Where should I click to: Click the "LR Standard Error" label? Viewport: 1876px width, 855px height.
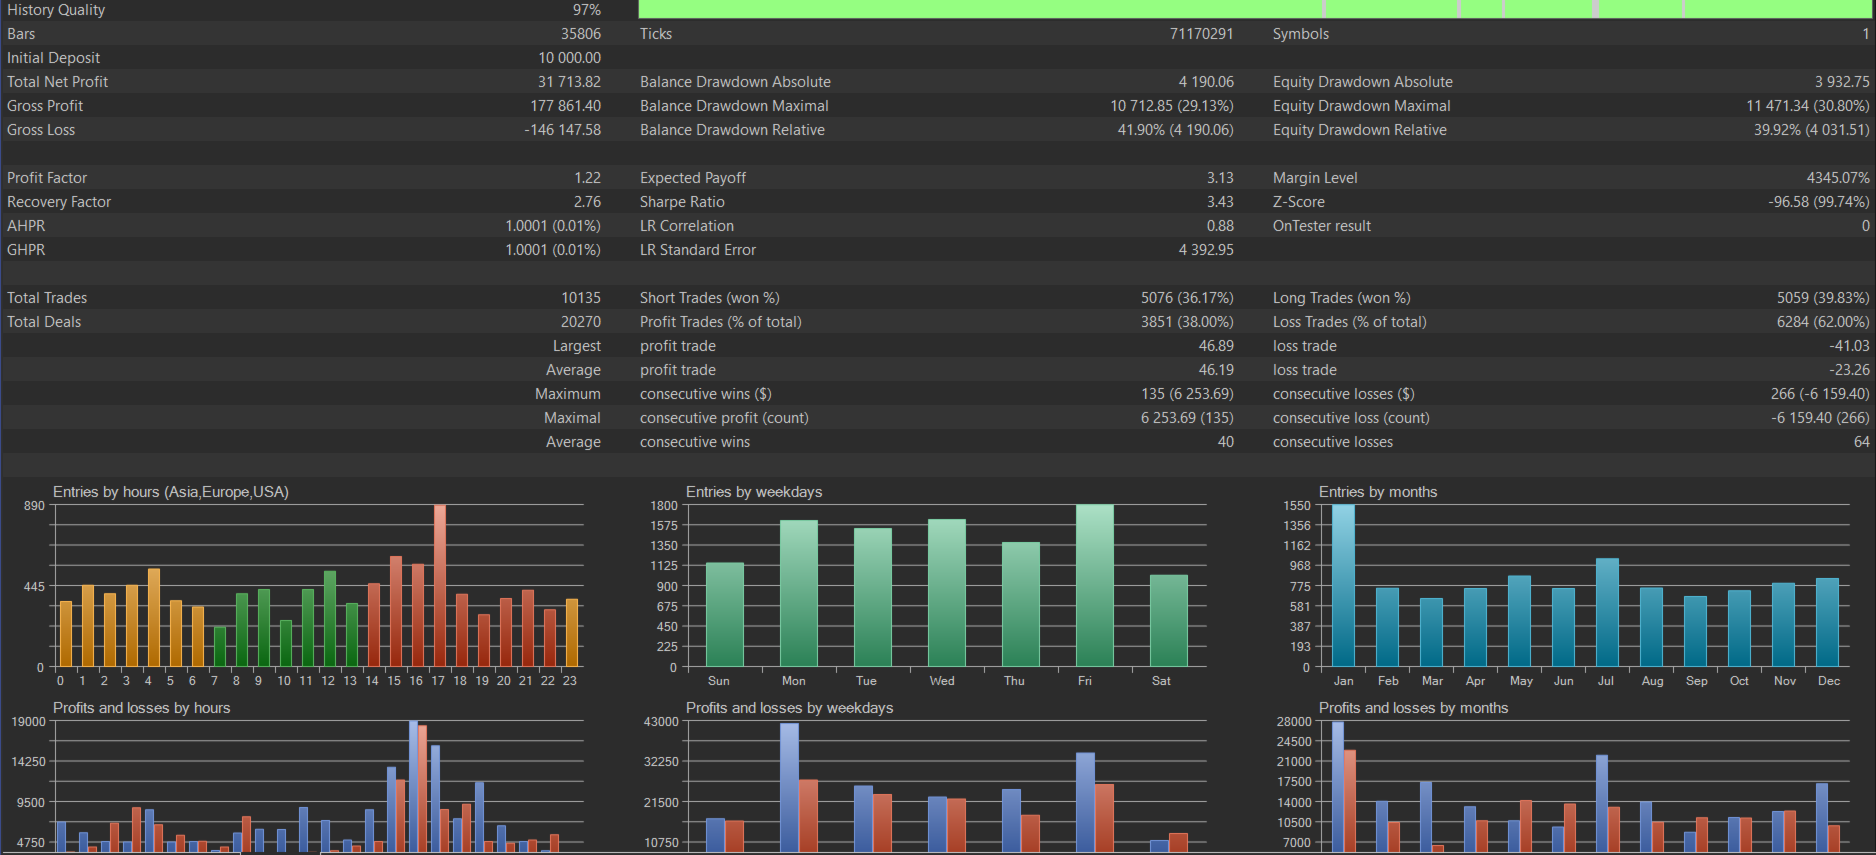click(x=698, y=250)
